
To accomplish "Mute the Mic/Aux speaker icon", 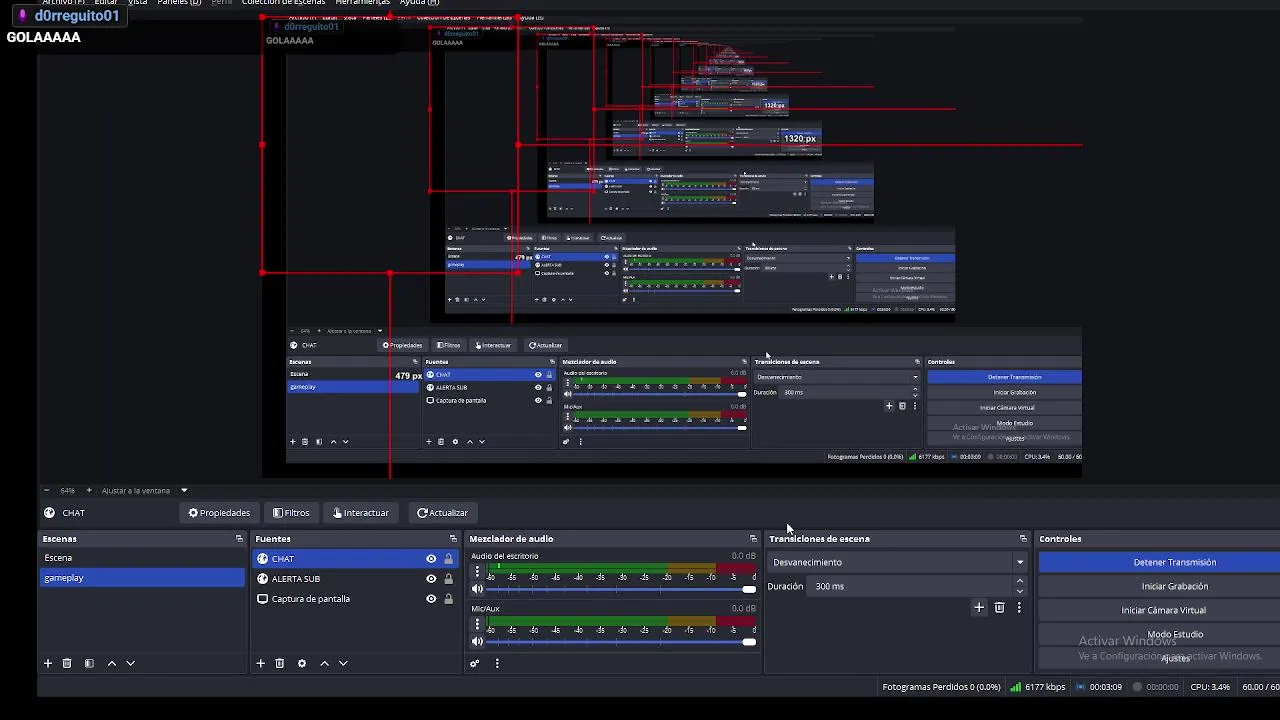I will (x=477, y=642).
